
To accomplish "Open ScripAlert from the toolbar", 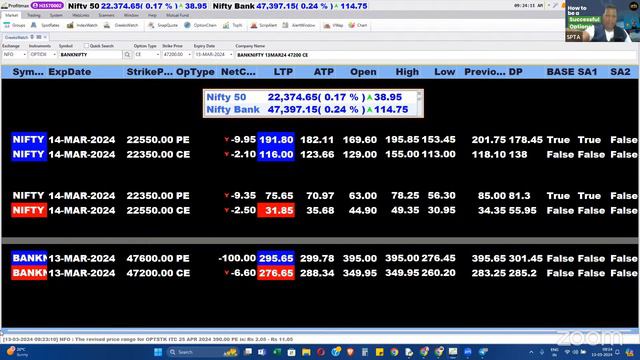I will pos(263,25).
